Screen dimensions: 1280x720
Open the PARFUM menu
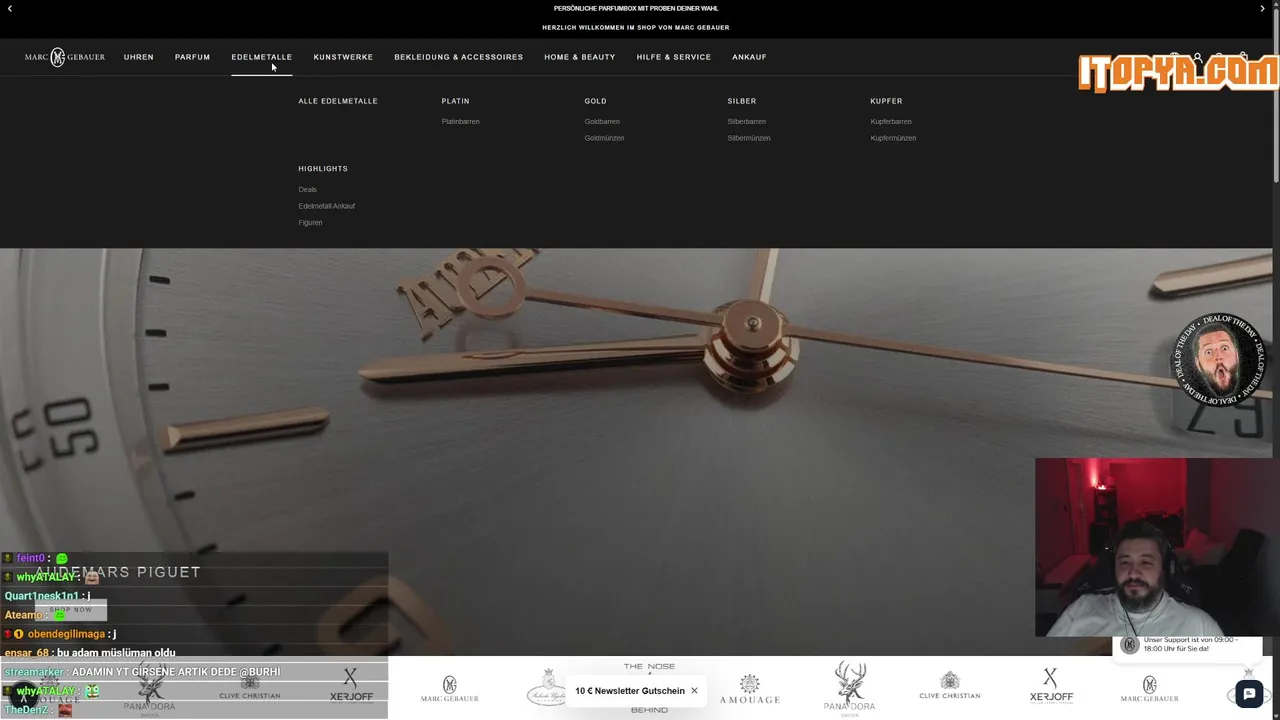192,57
